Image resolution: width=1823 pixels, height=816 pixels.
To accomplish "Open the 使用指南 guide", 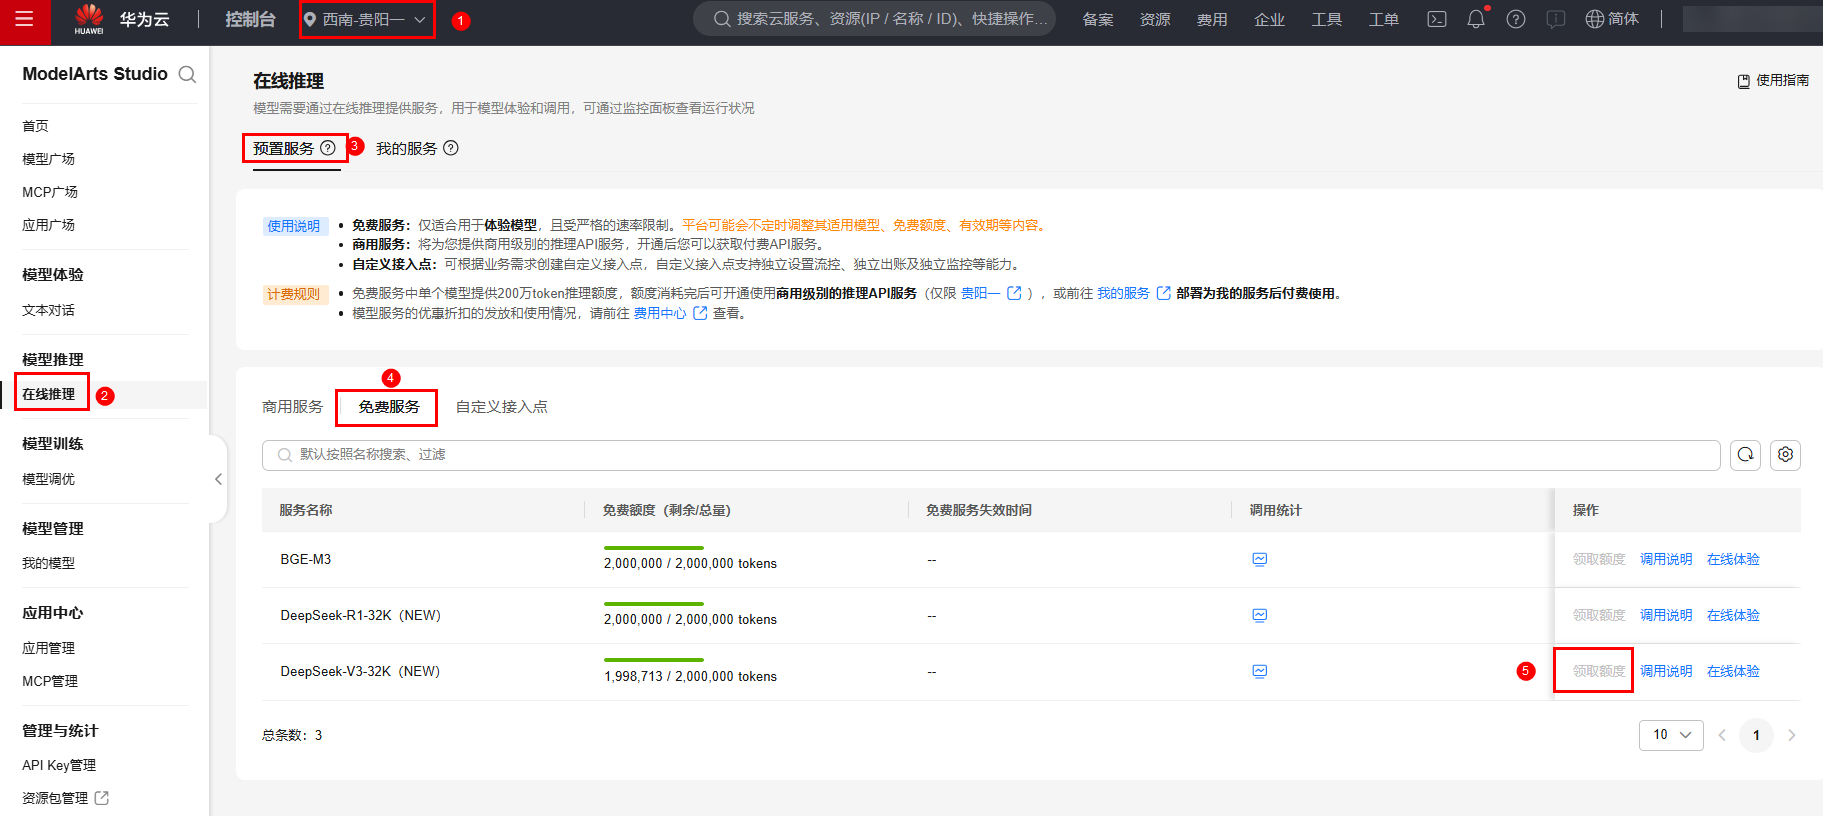I will click(x=1773, y=80).
